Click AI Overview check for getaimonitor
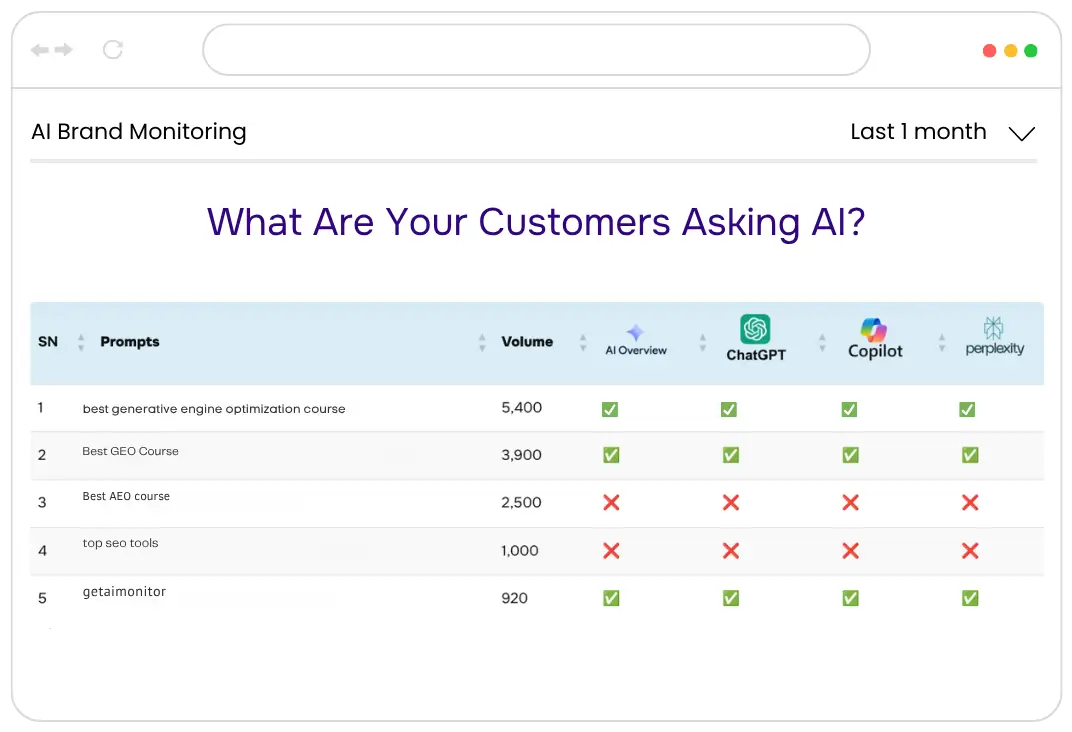This screenshot has height=732, width=1072. (611, 599)
